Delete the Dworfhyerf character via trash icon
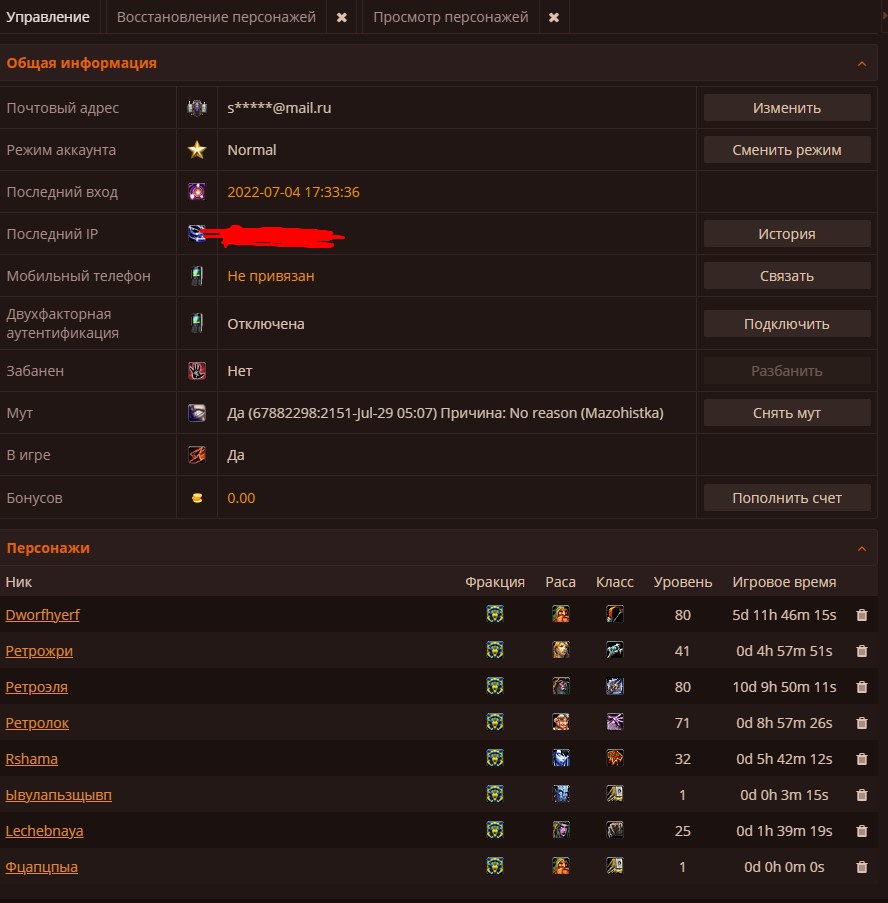Viewport: 888px width, 903px height. pyautogui.click(x=862, y=615)
